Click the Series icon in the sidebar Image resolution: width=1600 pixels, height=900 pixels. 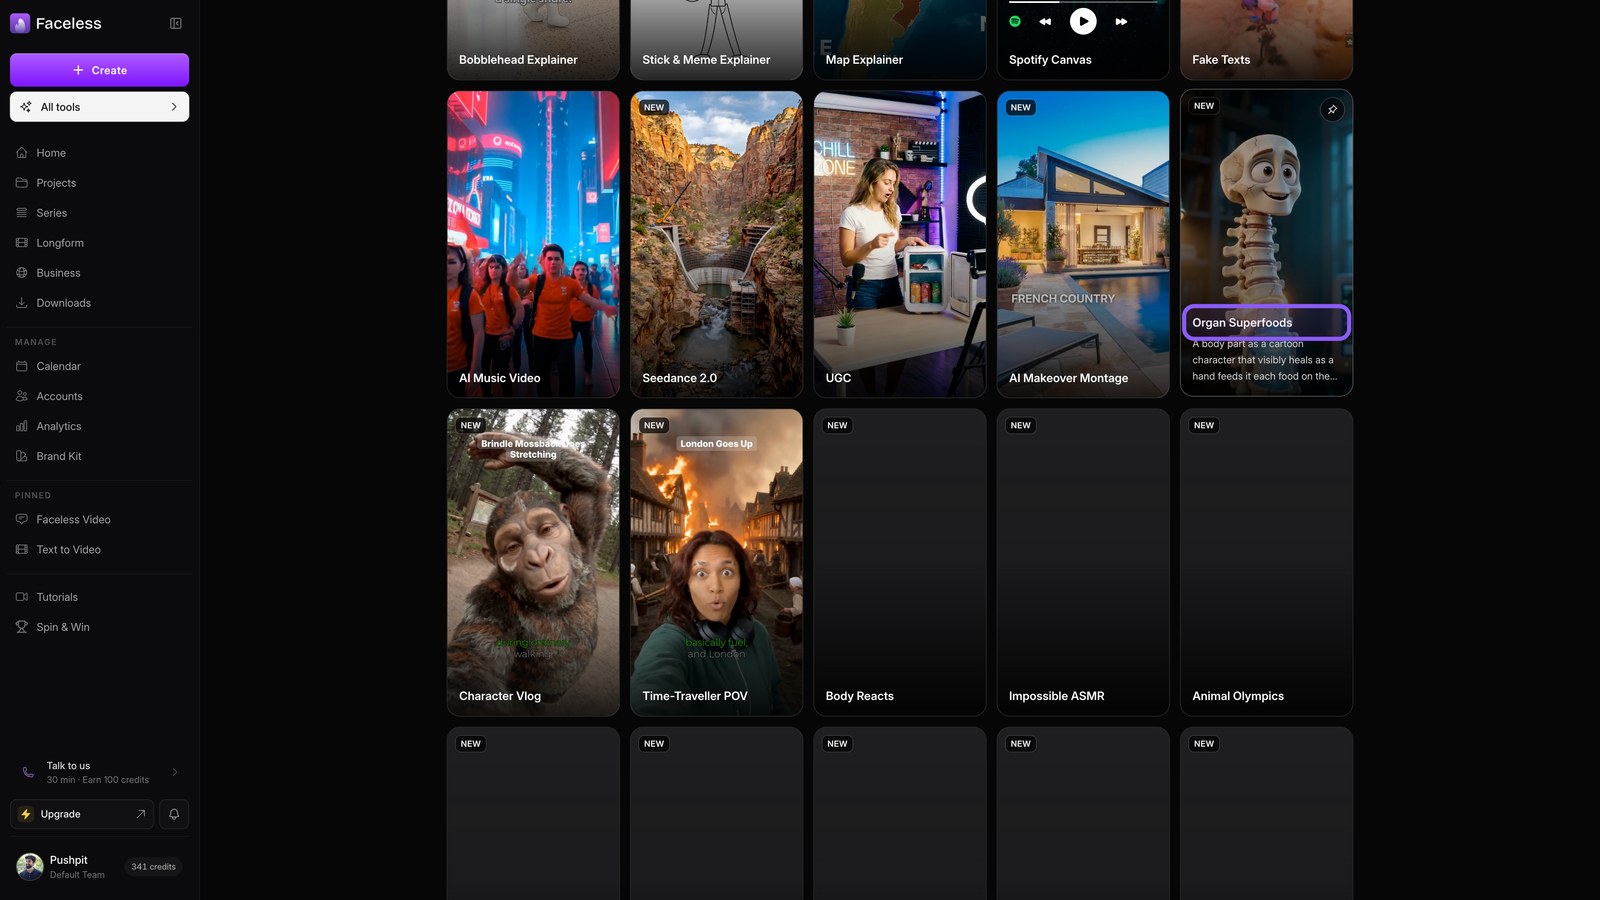point(22,213)
